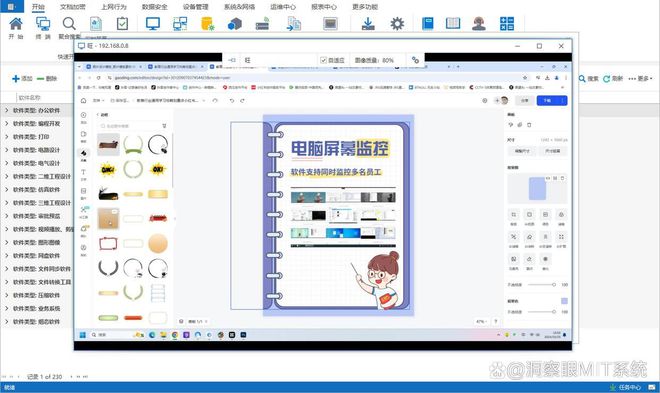Toggle the 自适应 checkbox
Viewport: 660px width, 393px height.
coord(323,60)
